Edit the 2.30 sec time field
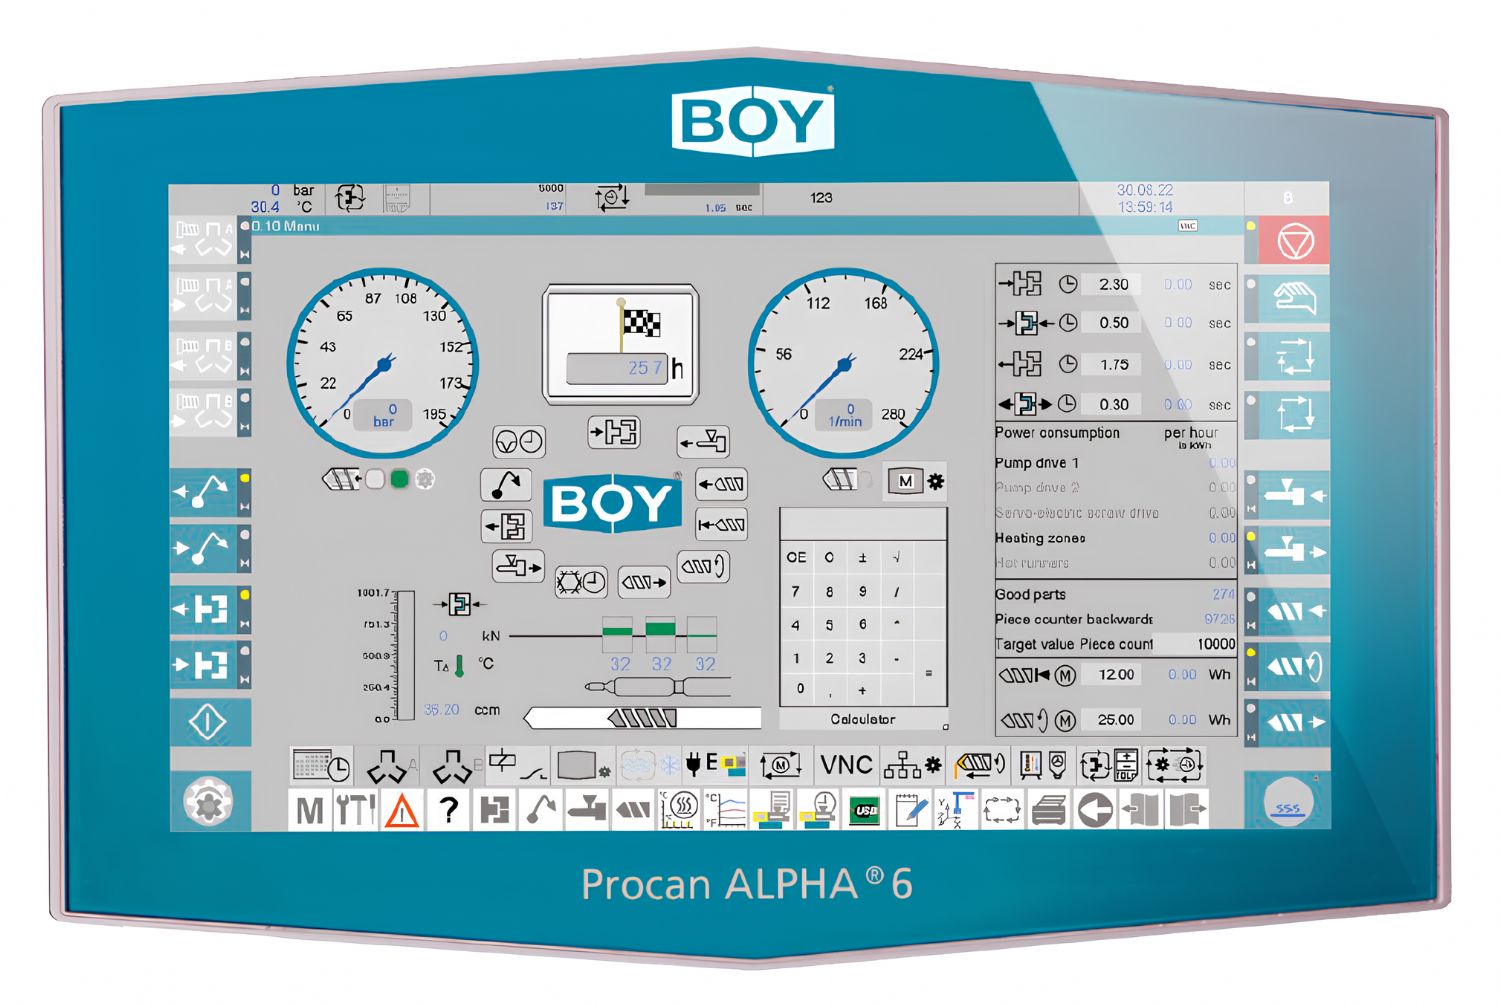 1114,284
